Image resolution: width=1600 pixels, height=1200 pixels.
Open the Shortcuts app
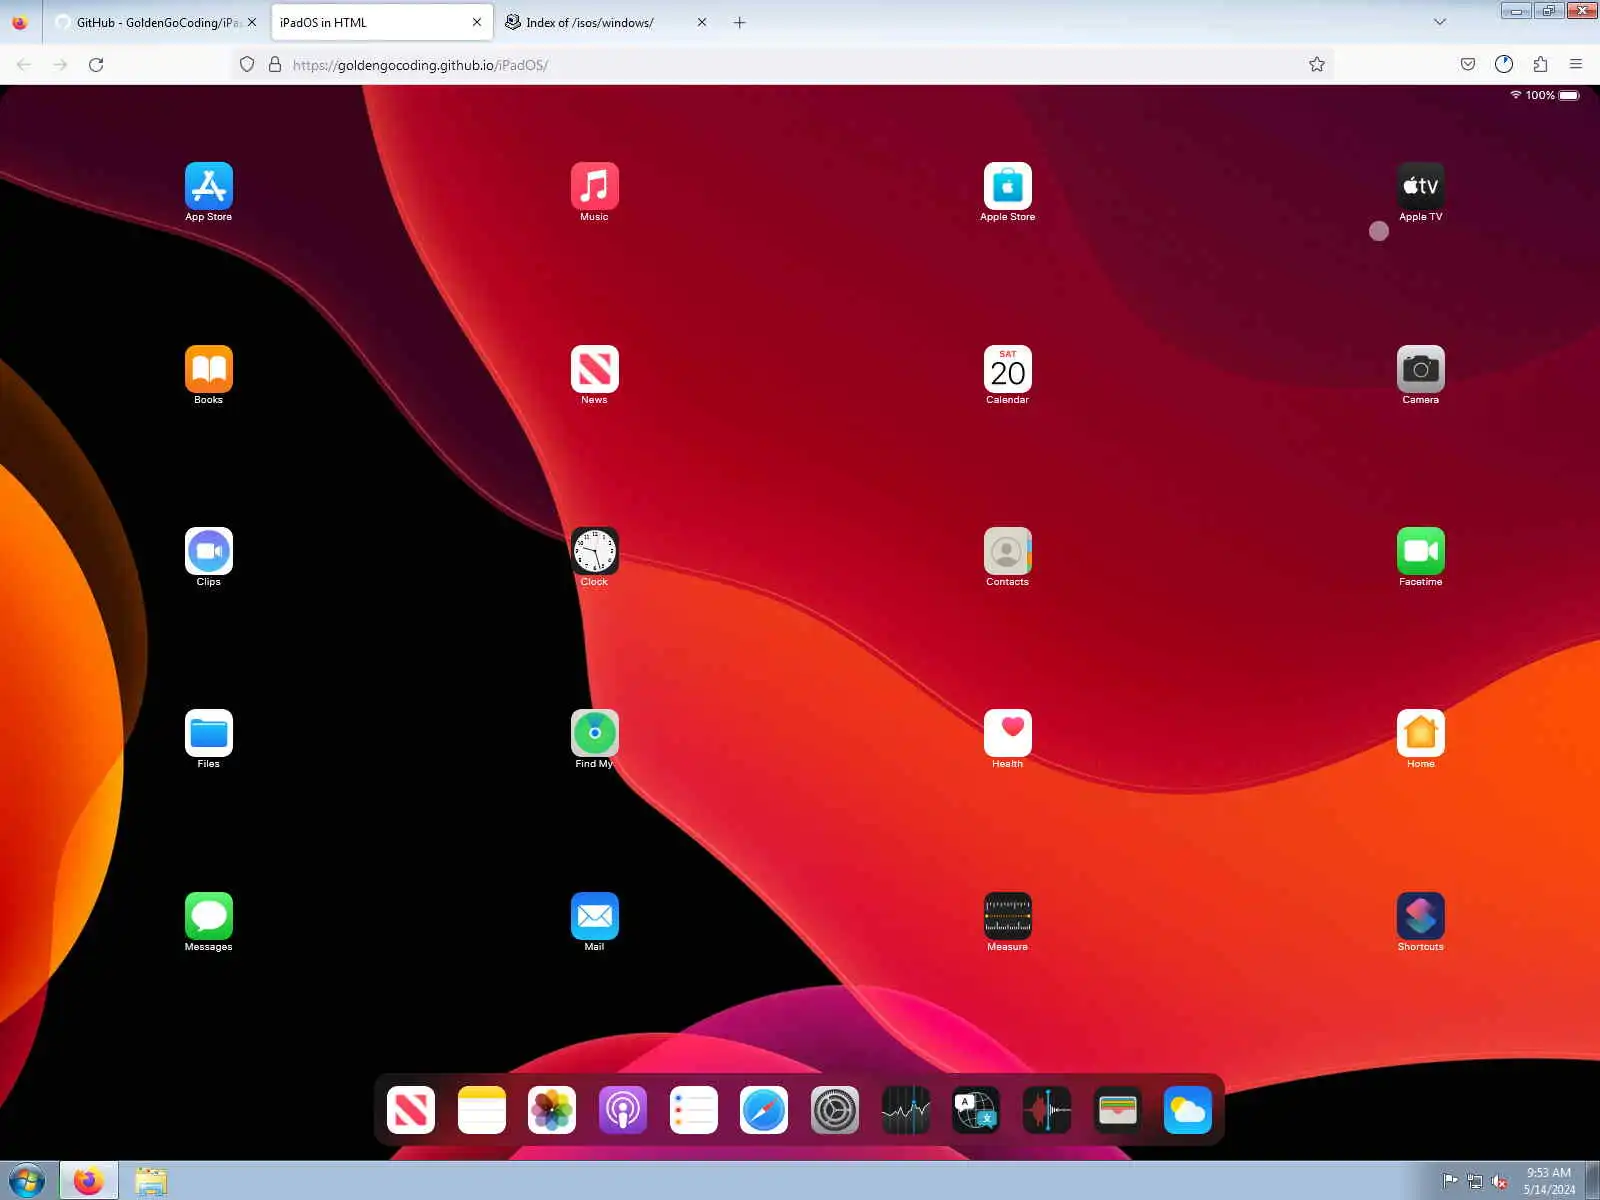coord(1421,916)
